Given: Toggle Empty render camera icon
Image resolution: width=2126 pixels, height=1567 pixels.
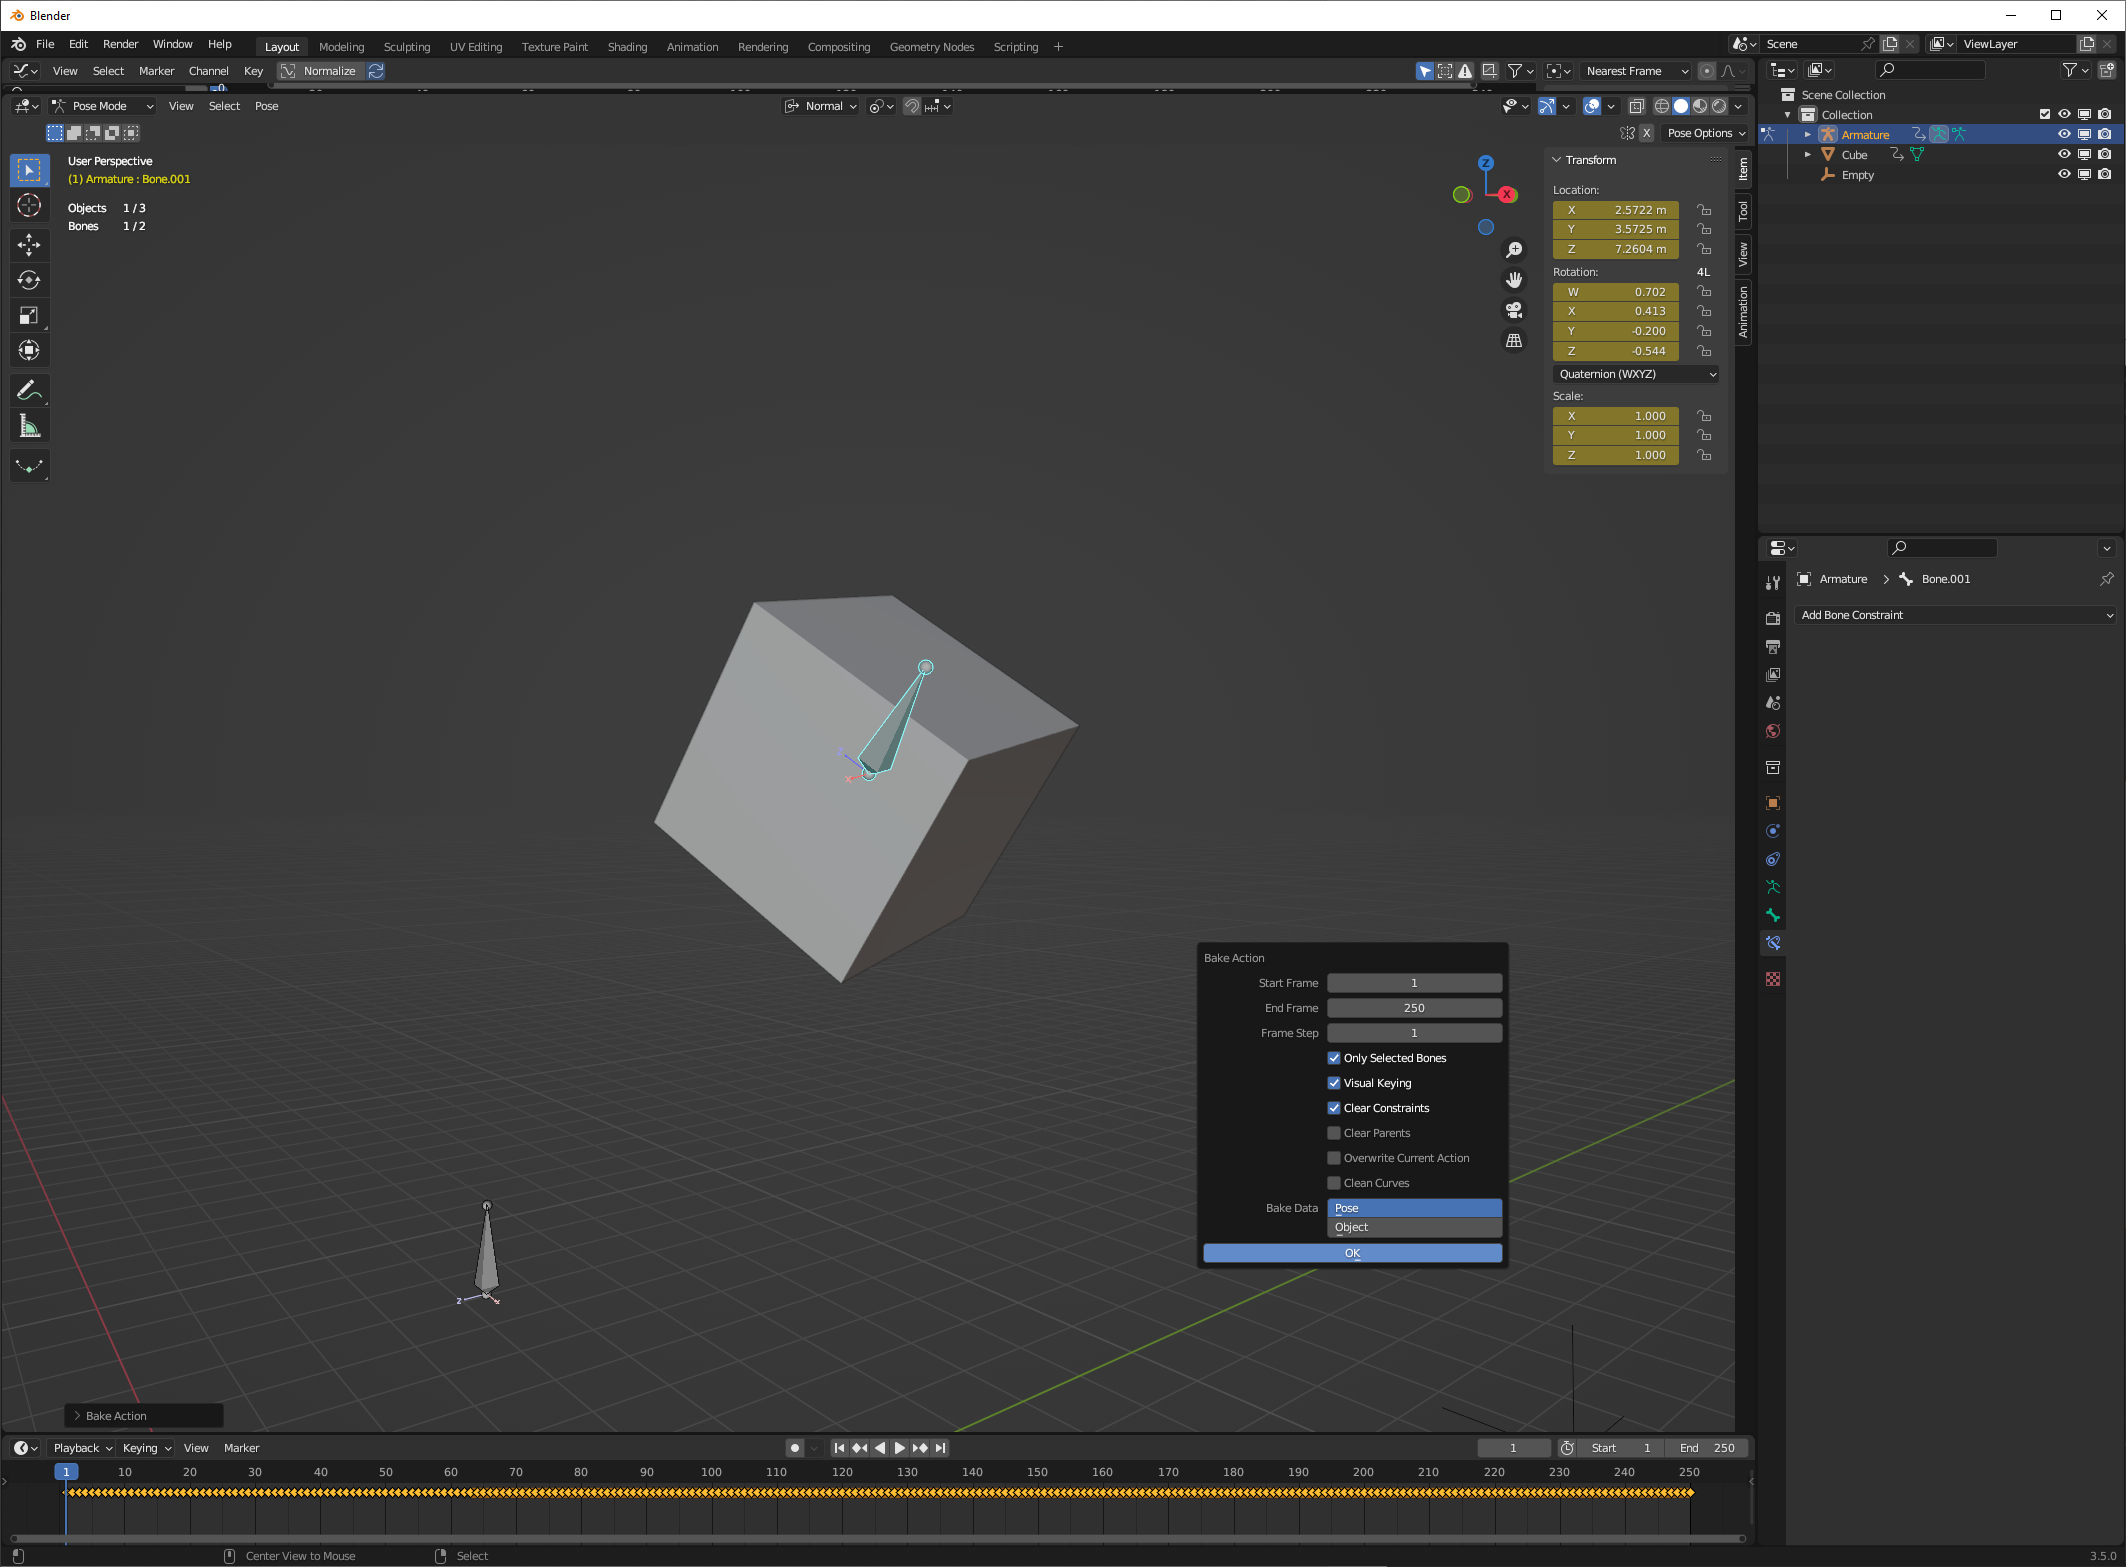Looking at the screenshot, I should coord(2105,174).
